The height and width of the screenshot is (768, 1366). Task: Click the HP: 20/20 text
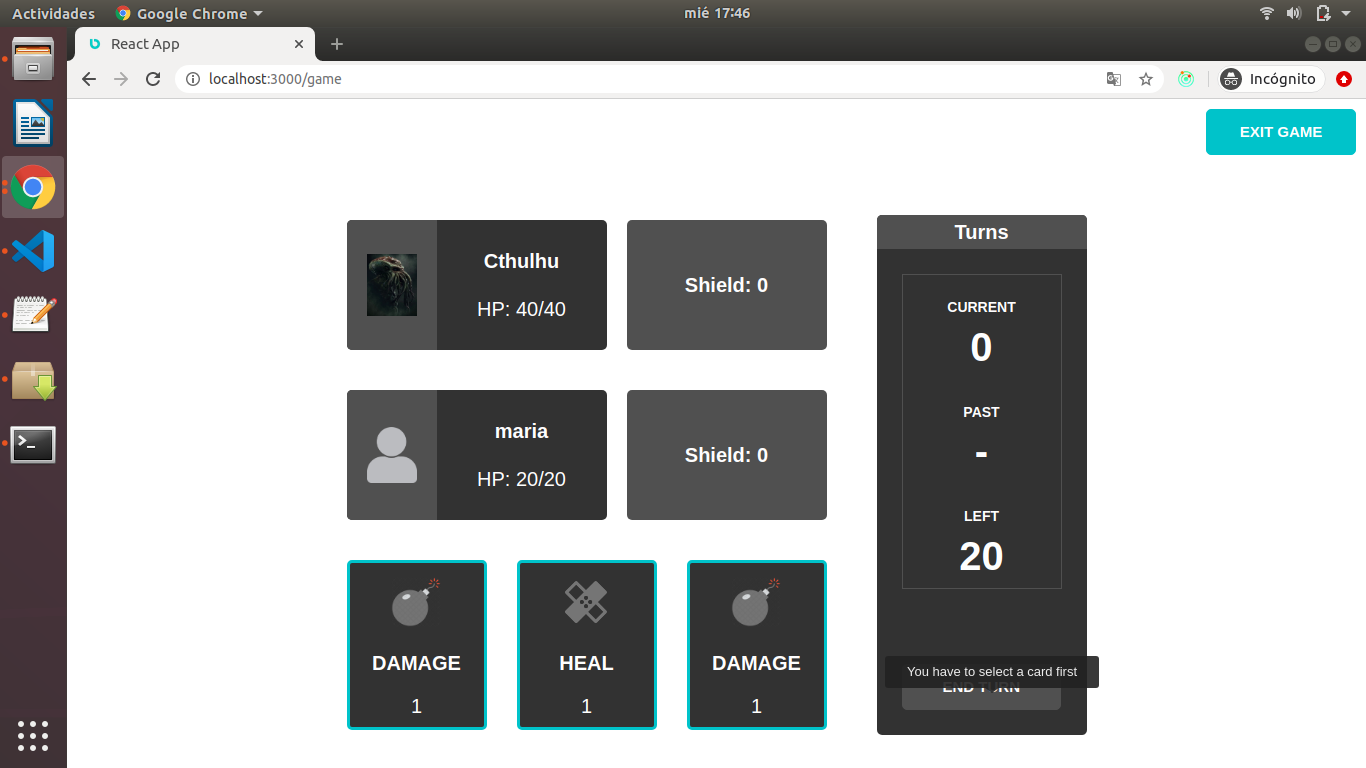click(521, 479)
